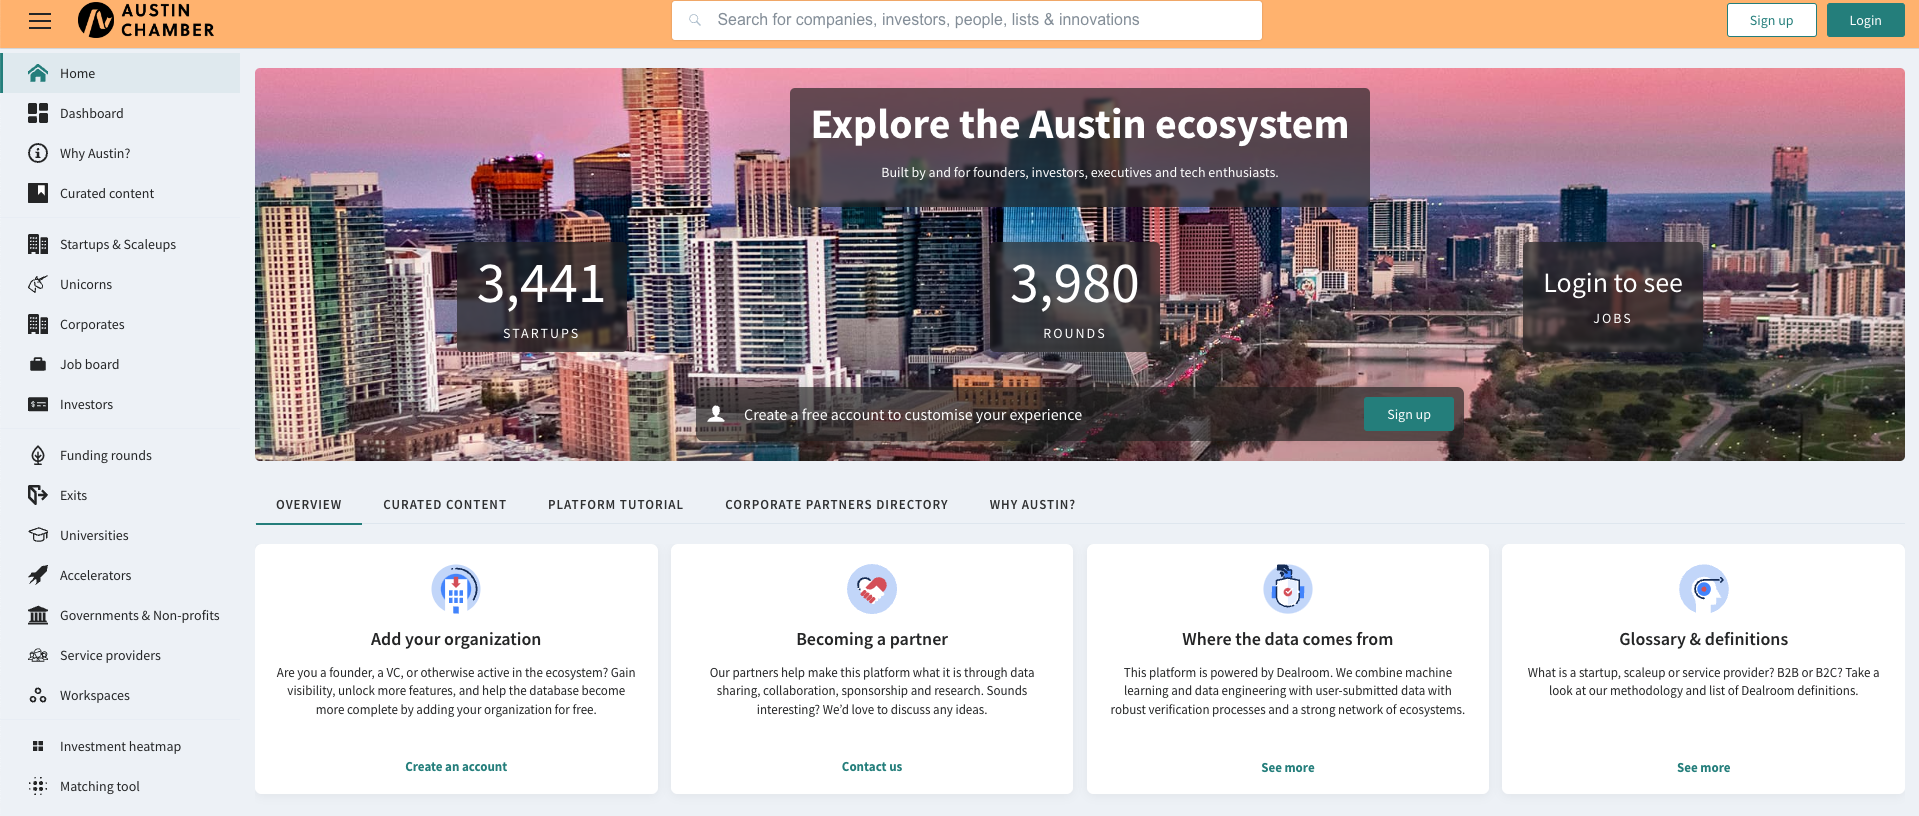This screenshot has height=816, width=1919.
Task: Click the Add your organization card icon
Action: click(456, 589)
